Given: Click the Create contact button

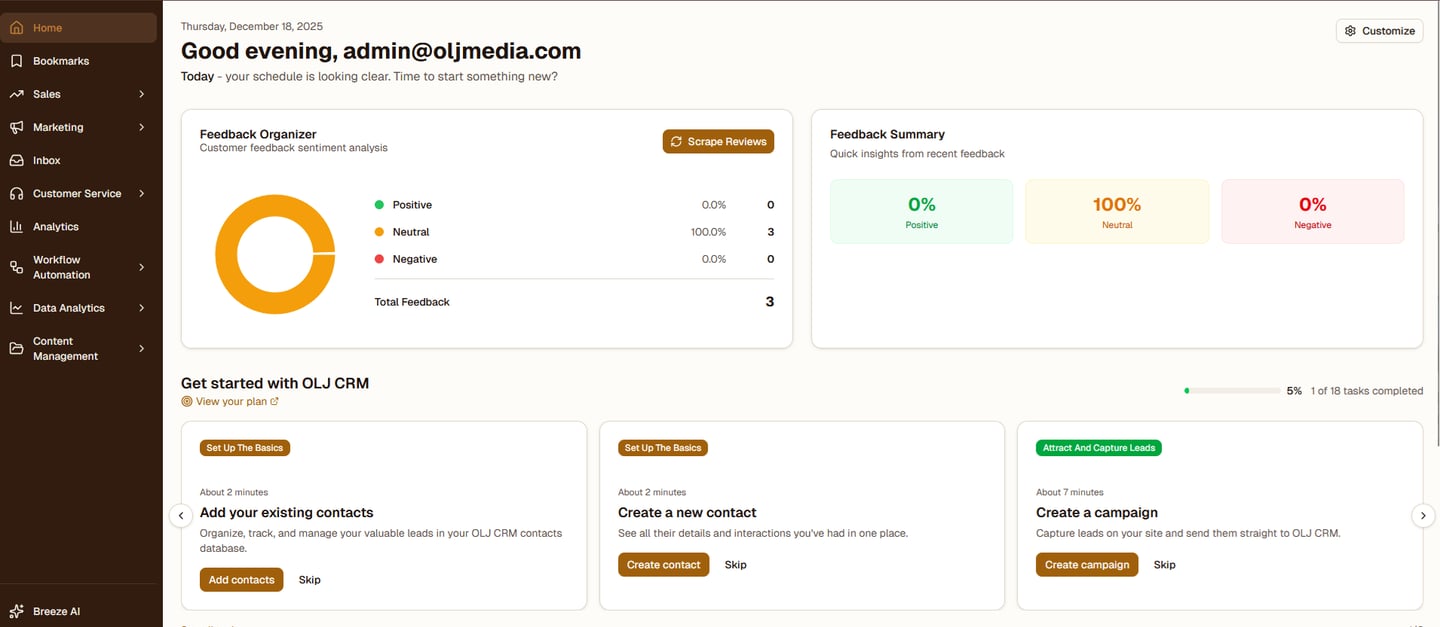Looking at the screenshot, I should [663, 565].
